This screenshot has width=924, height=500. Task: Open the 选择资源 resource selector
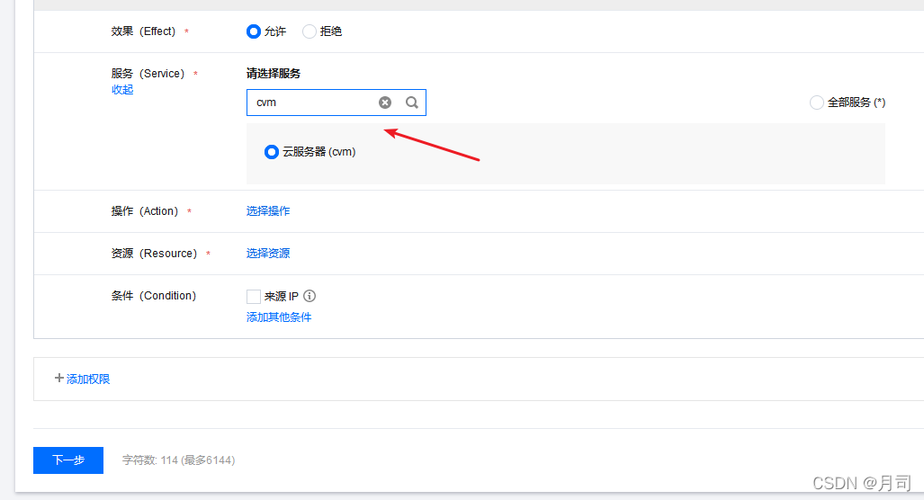268,254
